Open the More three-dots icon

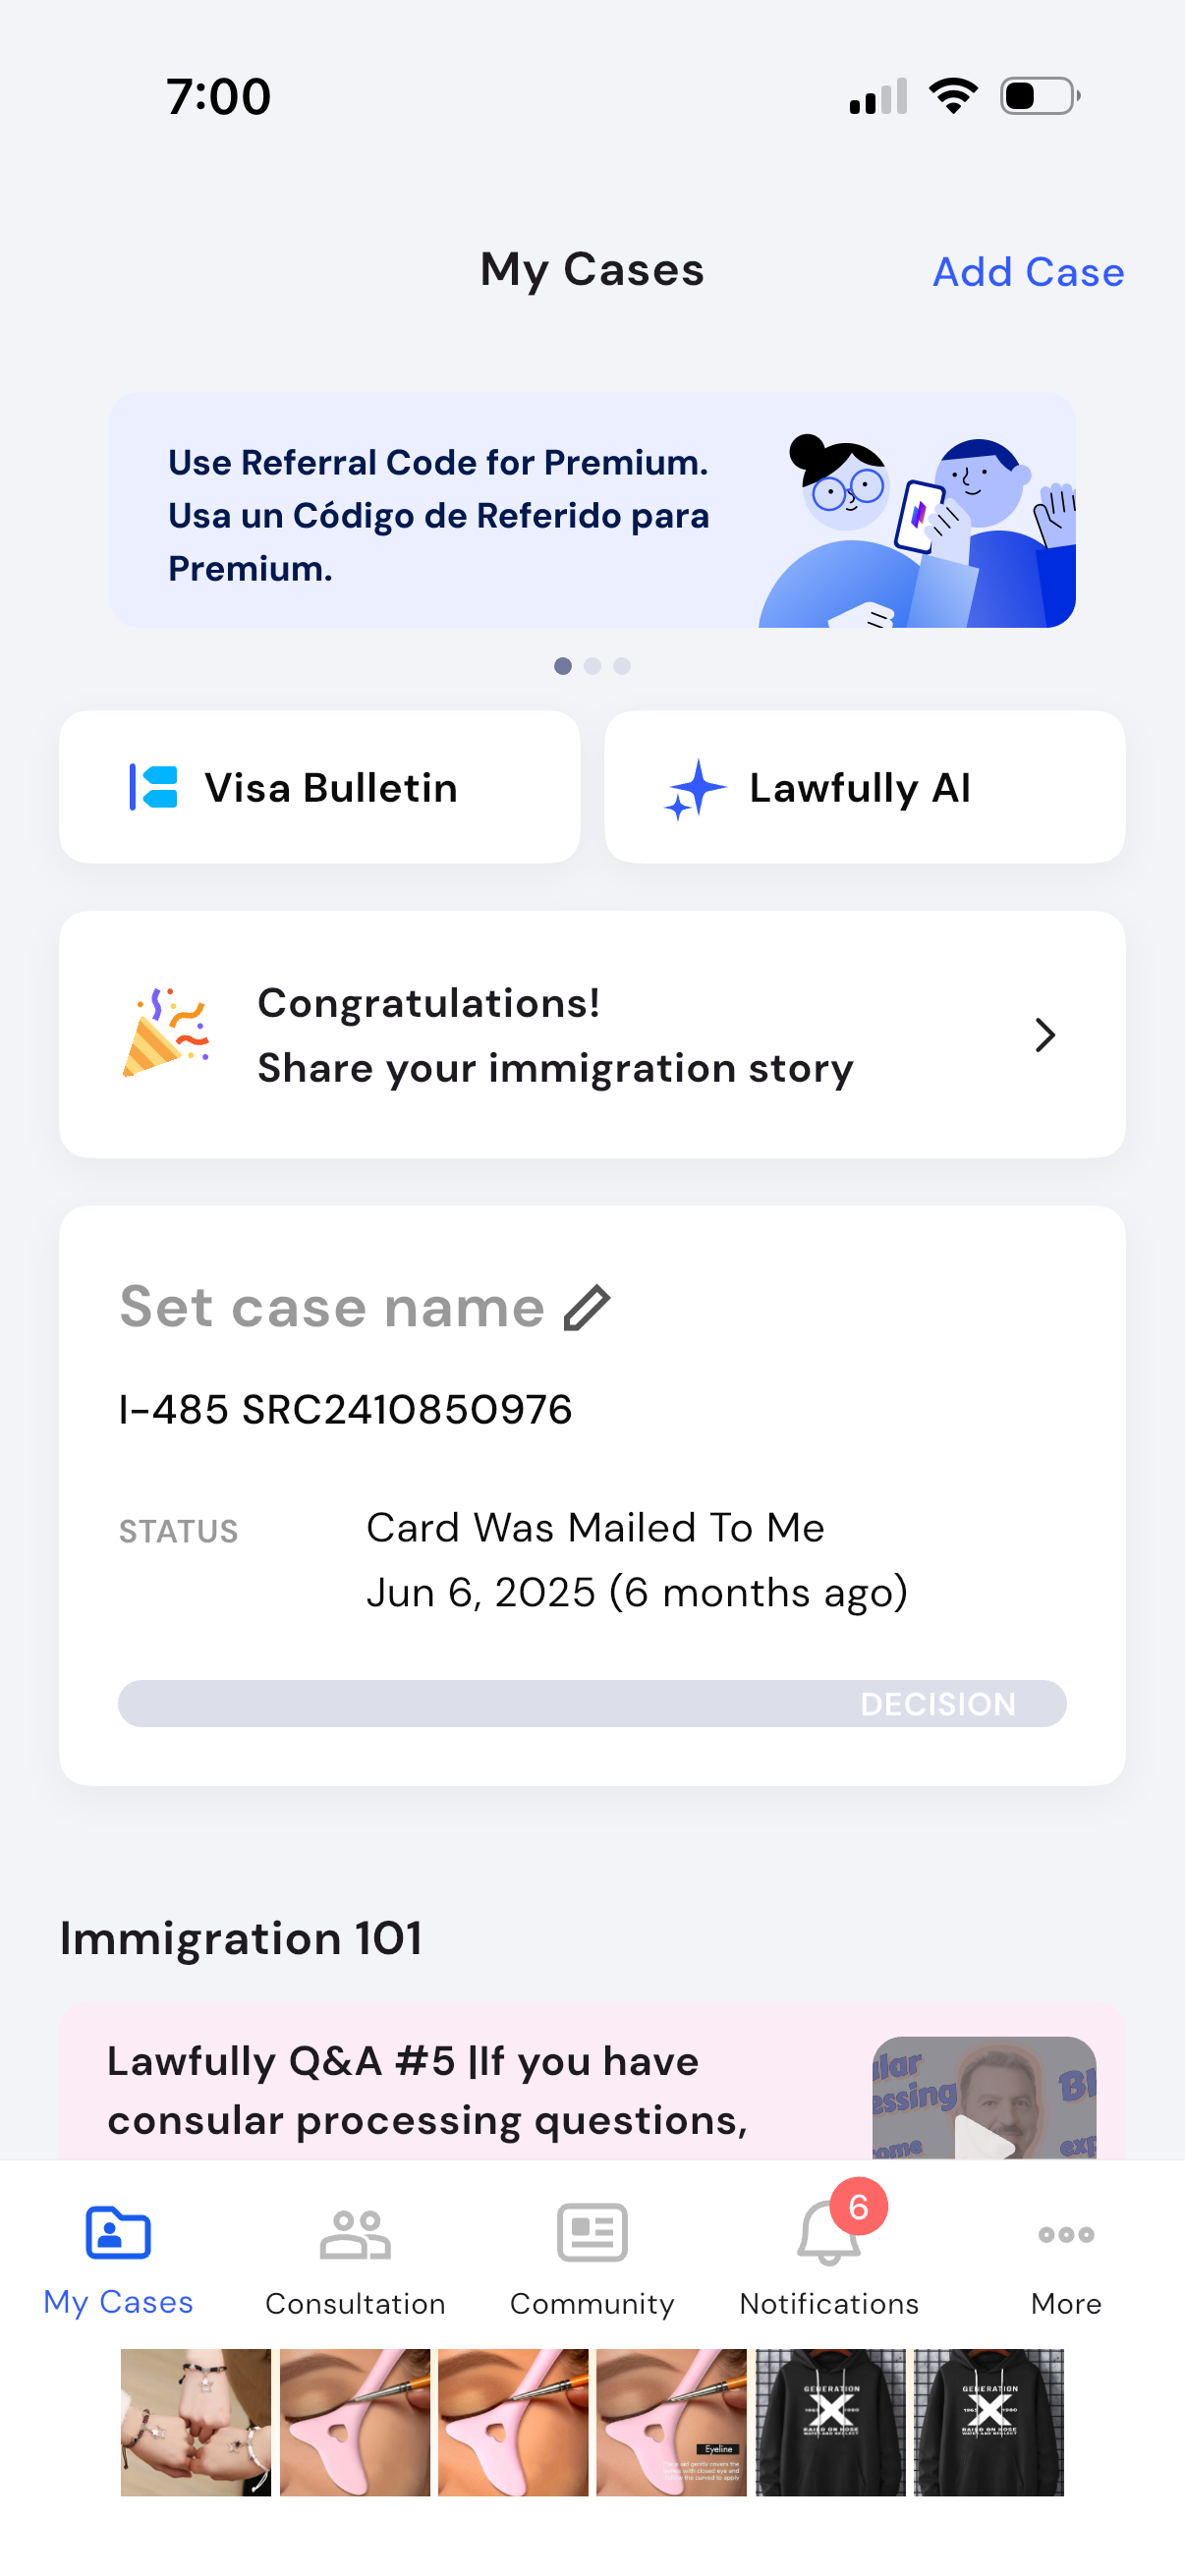1066,2233
